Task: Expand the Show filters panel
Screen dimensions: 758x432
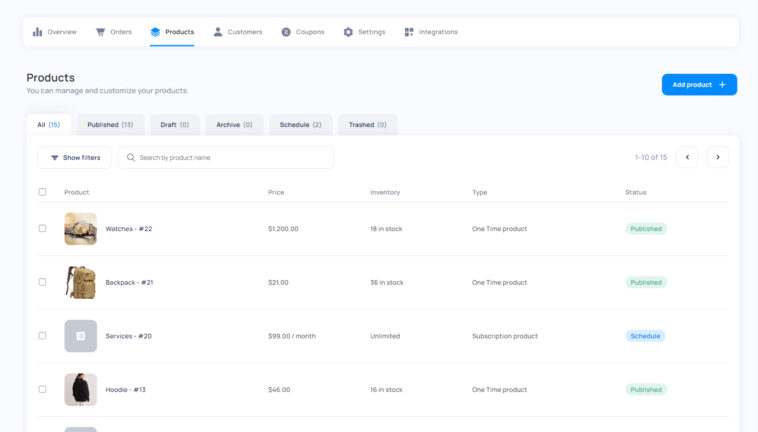Action: [74, 158]
